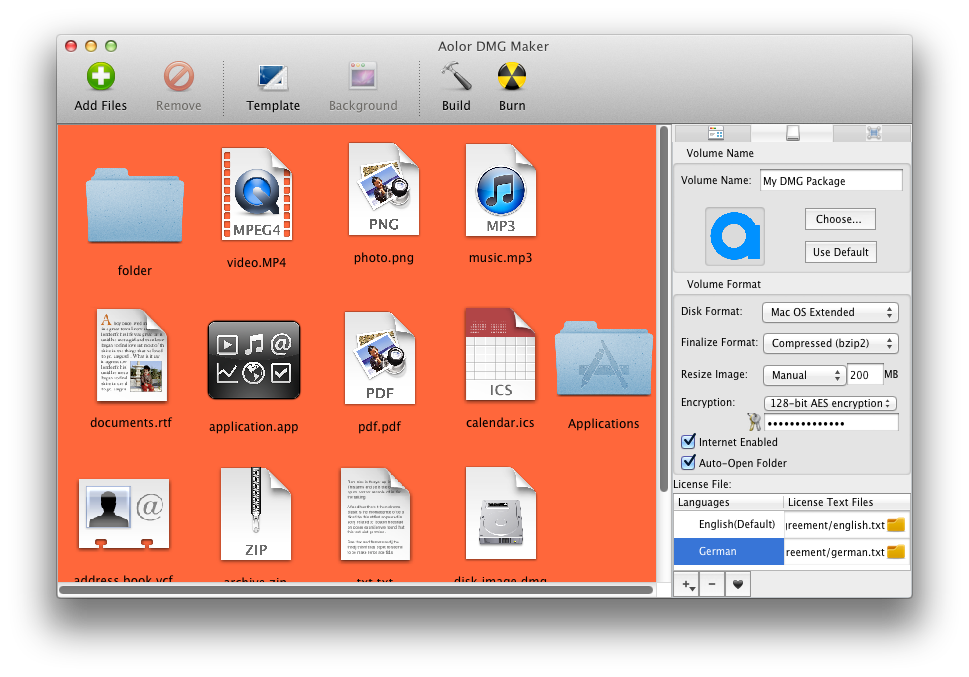Expand the Finalize Format dropdown
969x677 pixels.
[x=830, y=343]
